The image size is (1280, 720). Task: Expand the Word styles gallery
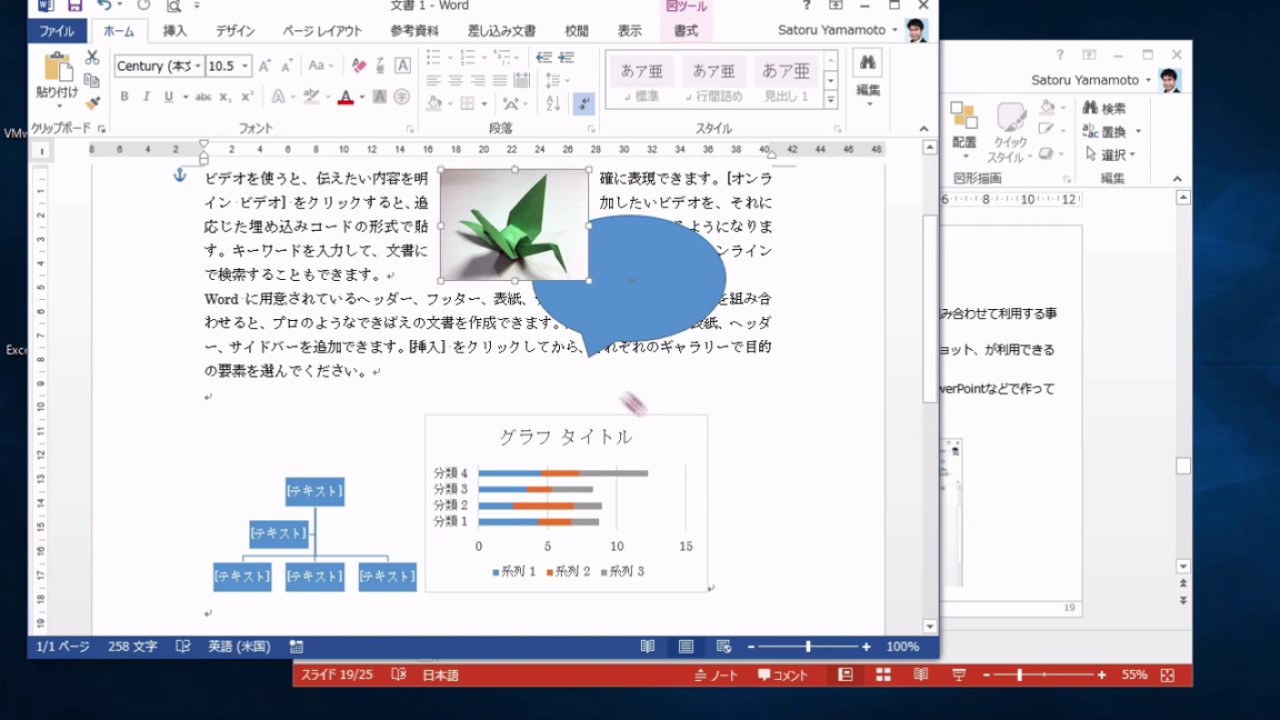tap(830, 100)
